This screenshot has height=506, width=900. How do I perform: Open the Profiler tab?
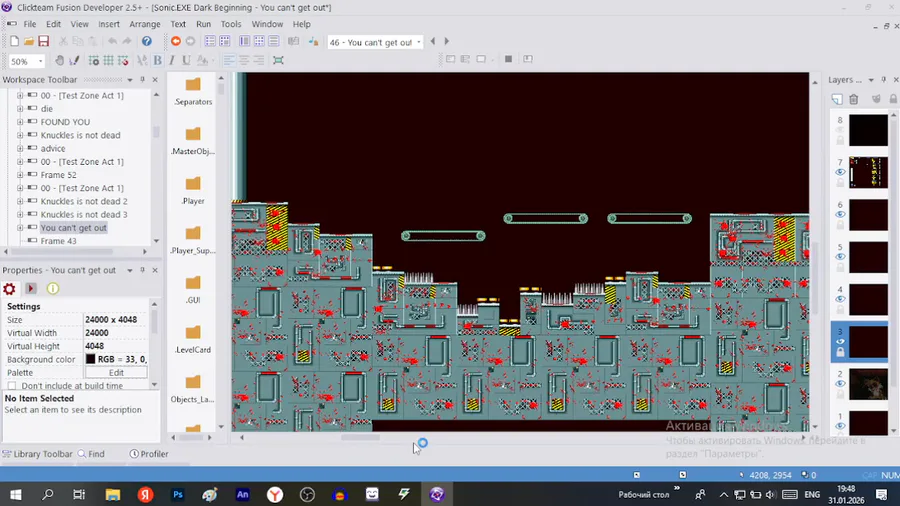[x=149, y=454]
